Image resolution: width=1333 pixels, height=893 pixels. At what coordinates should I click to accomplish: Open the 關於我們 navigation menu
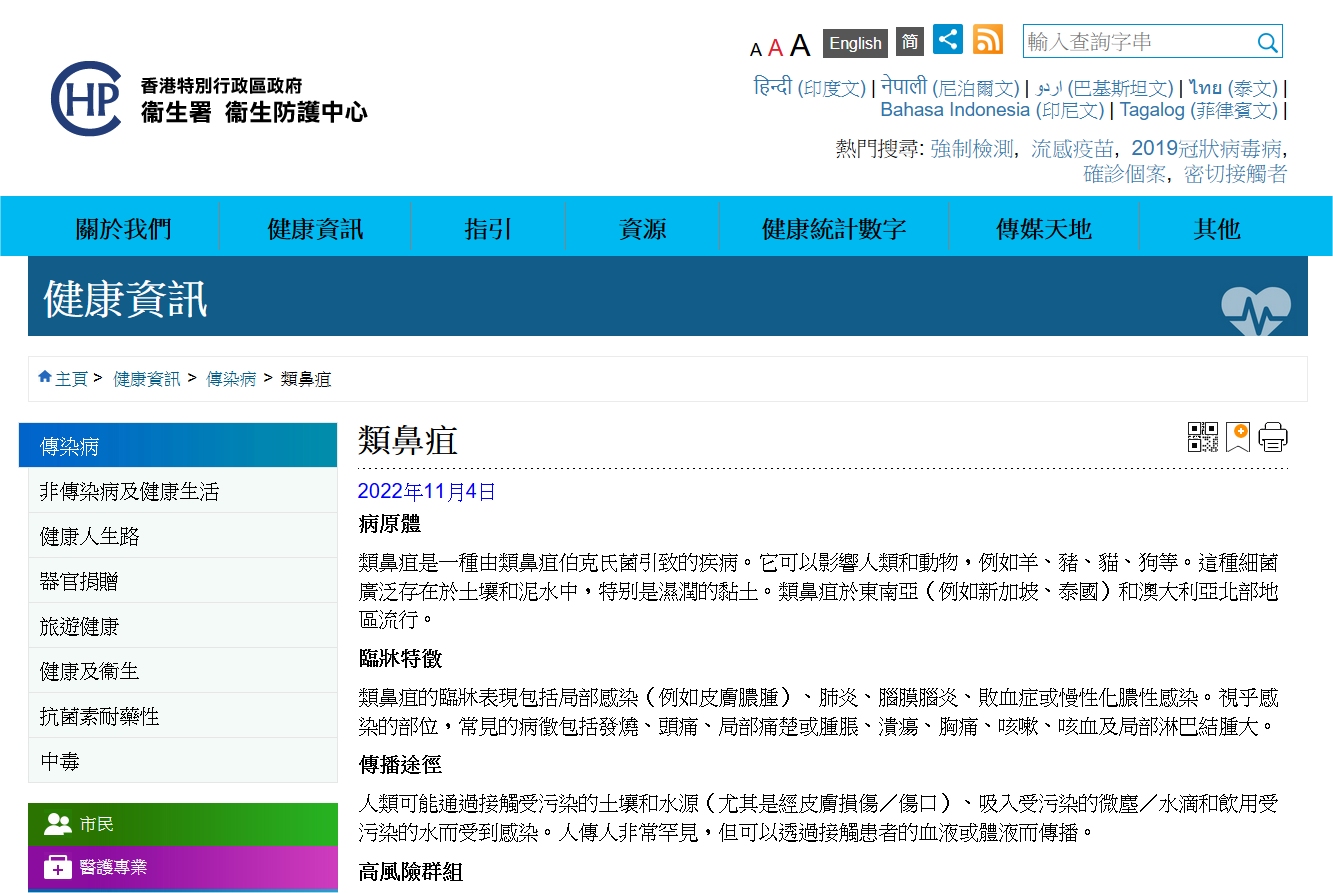coord(124,229)
